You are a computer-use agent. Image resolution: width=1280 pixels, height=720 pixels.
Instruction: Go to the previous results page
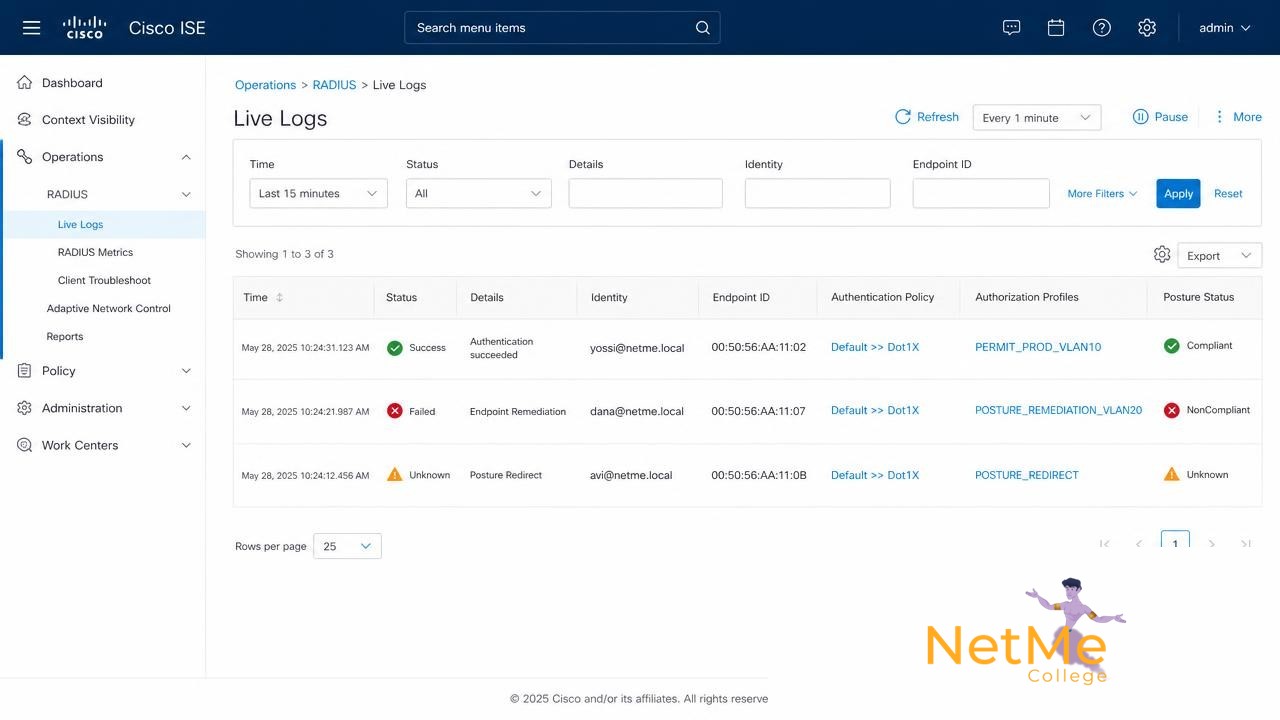point(1139,544)
